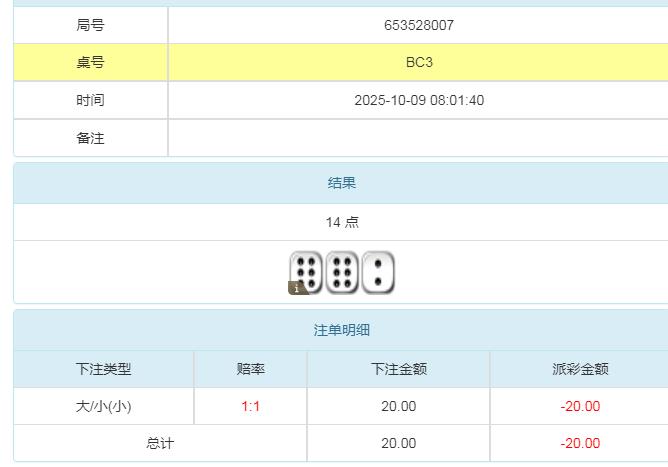
Task: Click the 总计 total row label
Action: pyautogui.click(x=160, y=443)
